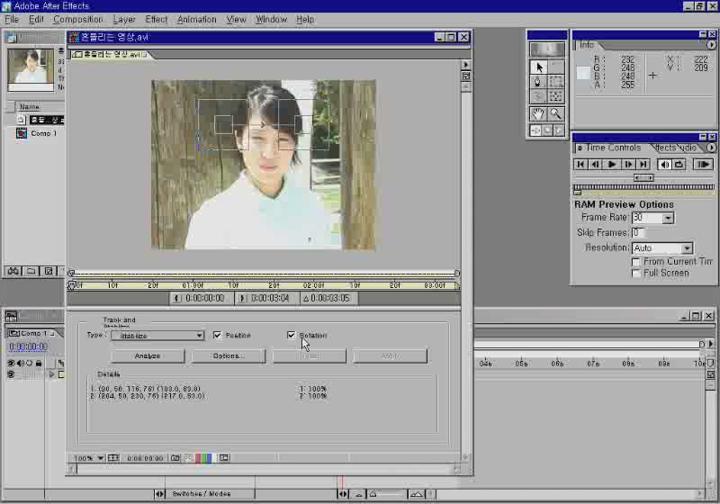Open the Animation menu
The image size is (720, 504).
pos(197,19)
